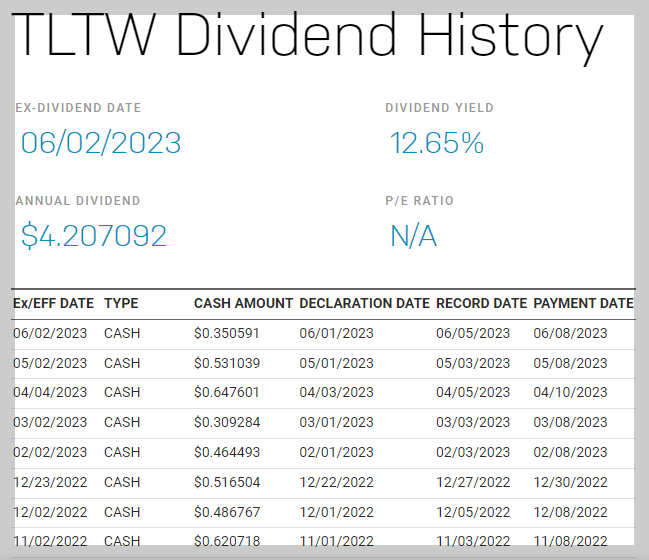Screen dimensions: 649x560
Task: Click record date 05/03/2023
Action: click(x=473, y=363)
